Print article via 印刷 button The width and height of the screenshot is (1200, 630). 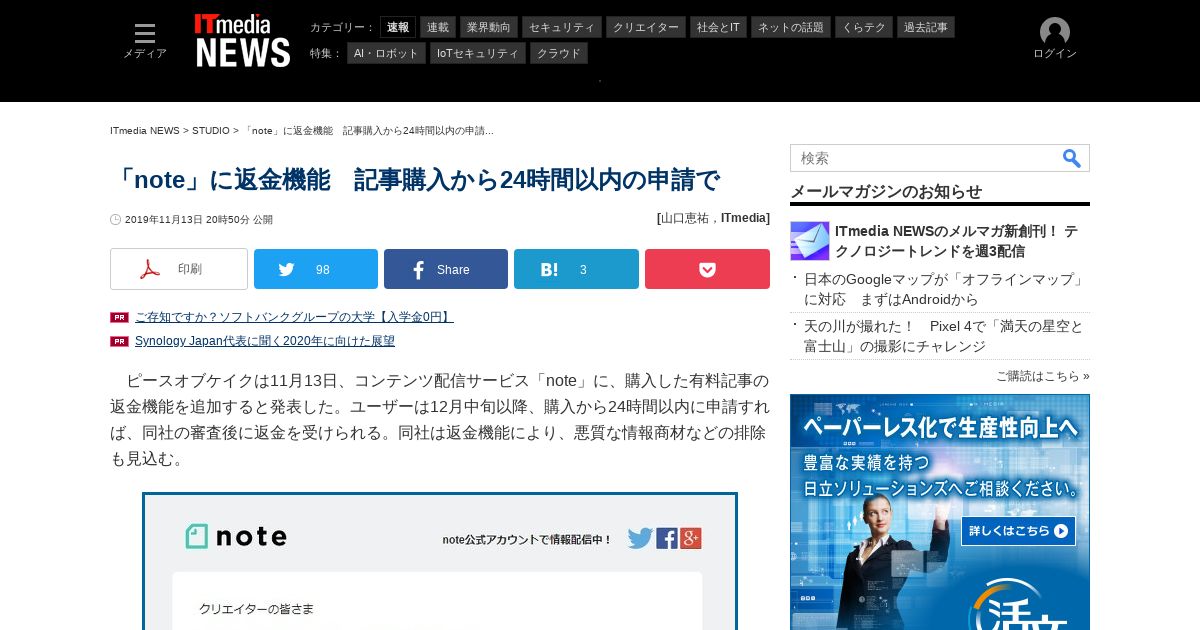[179, 269]
